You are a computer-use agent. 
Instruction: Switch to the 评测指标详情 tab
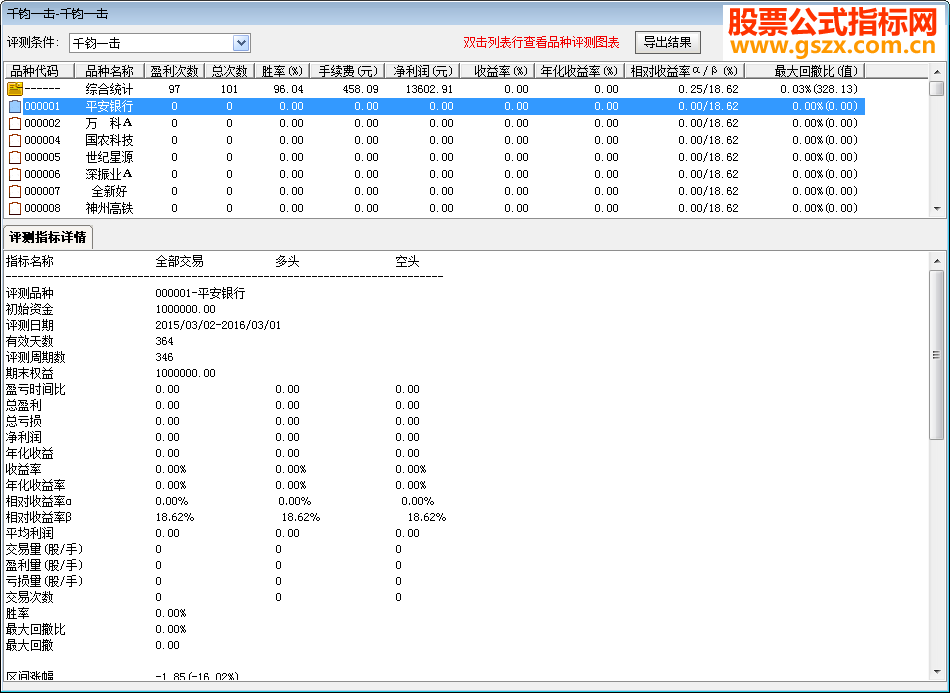coord(48,237)
